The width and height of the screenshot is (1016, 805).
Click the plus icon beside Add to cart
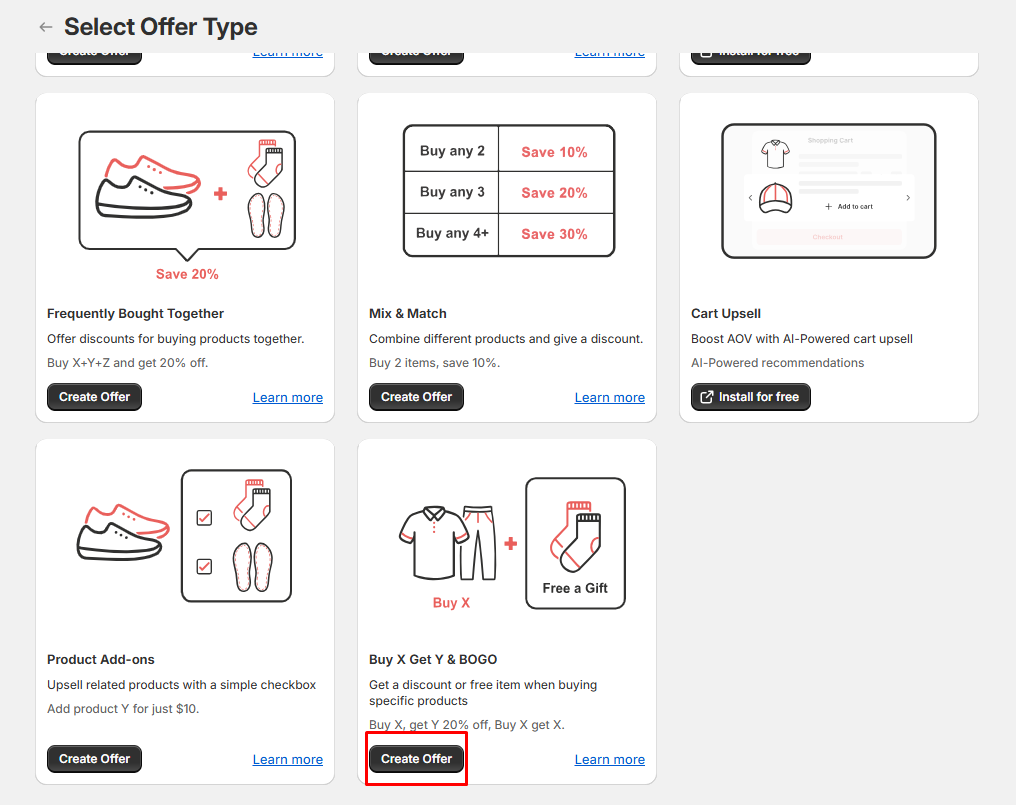[829, 206]
